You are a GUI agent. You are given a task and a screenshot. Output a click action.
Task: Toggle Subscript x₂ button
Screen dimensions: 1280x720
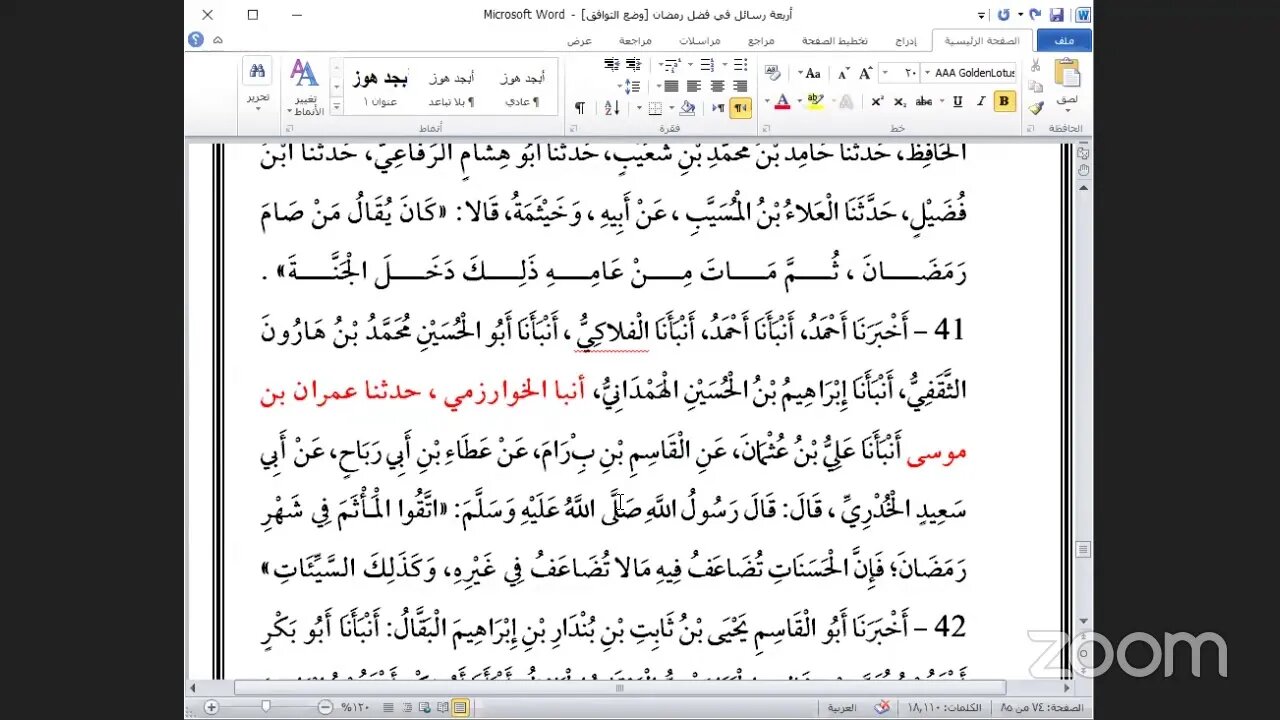click(899, 101)
